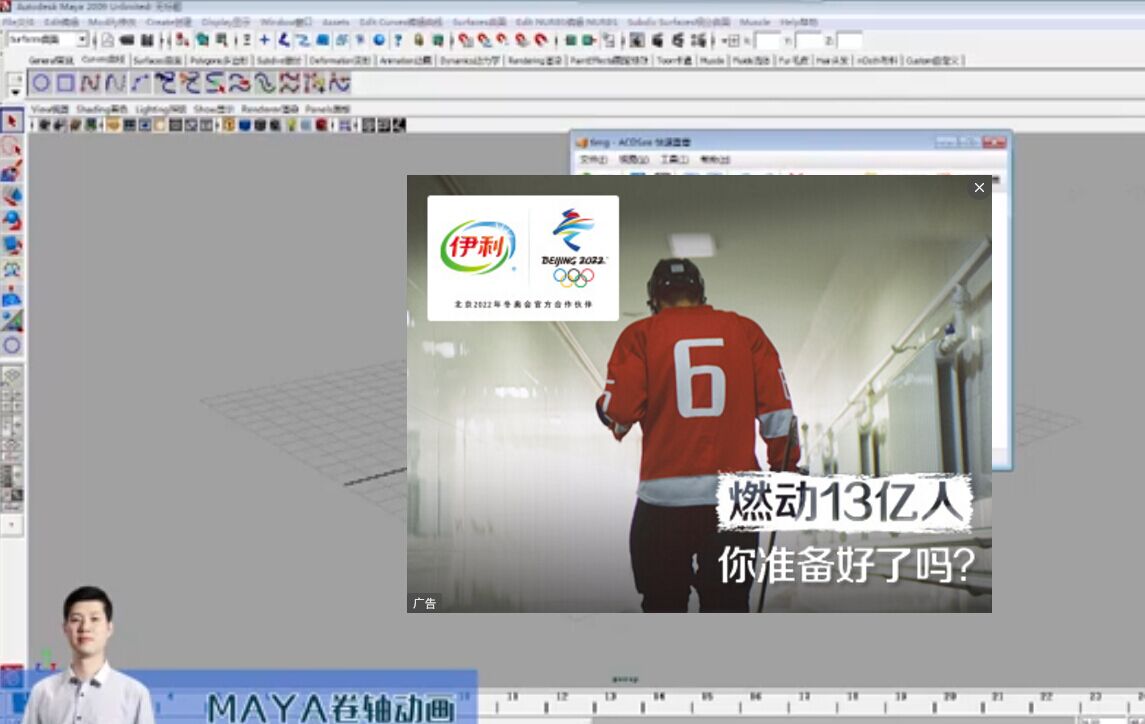Click the light bulb icon in panel toolbar
The image size is (1145, 724).
(292, 125)
